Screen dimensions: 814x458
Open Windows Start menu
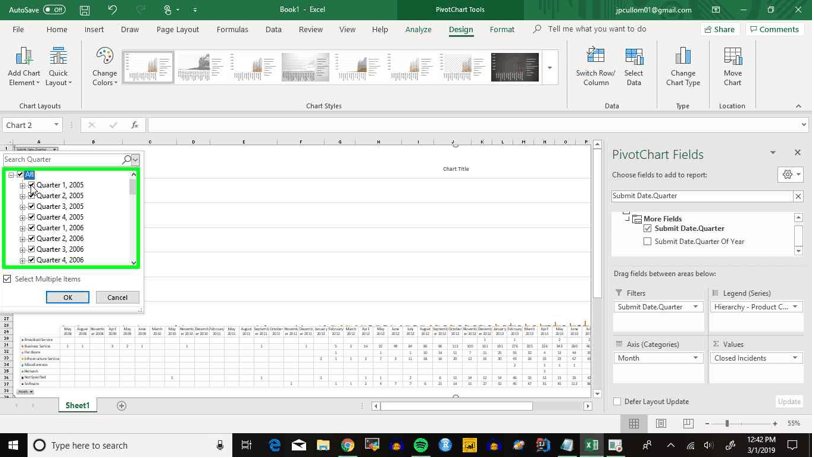[13, 445]
